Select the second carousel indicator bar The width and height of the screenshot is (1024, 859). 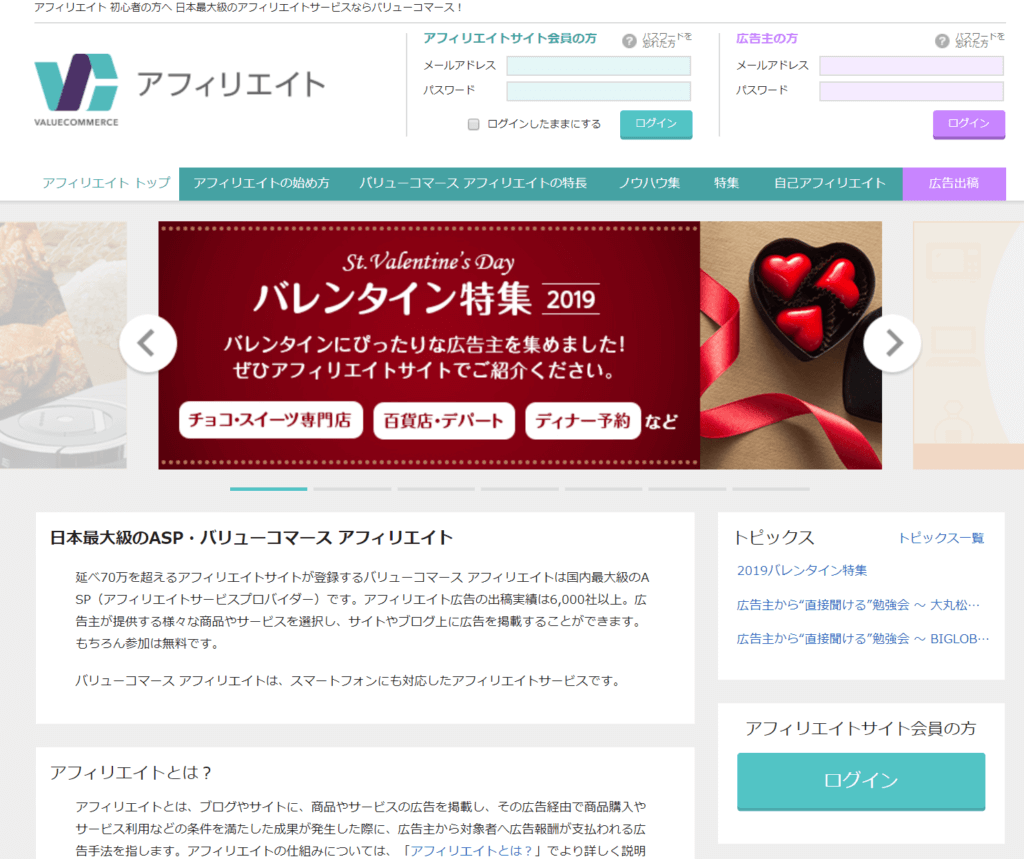[352, 489]
